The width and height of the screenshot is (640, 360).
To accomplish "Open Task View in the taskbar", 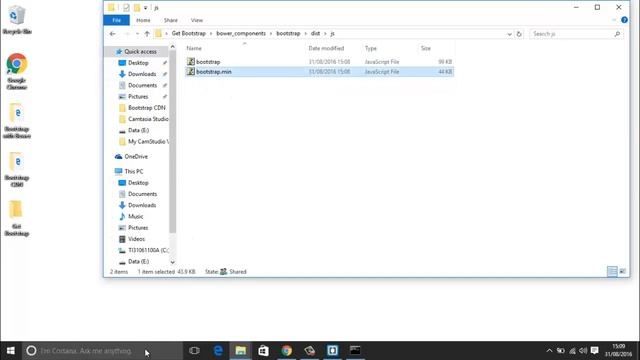I will pyautogui.click(x=194, y=351).
